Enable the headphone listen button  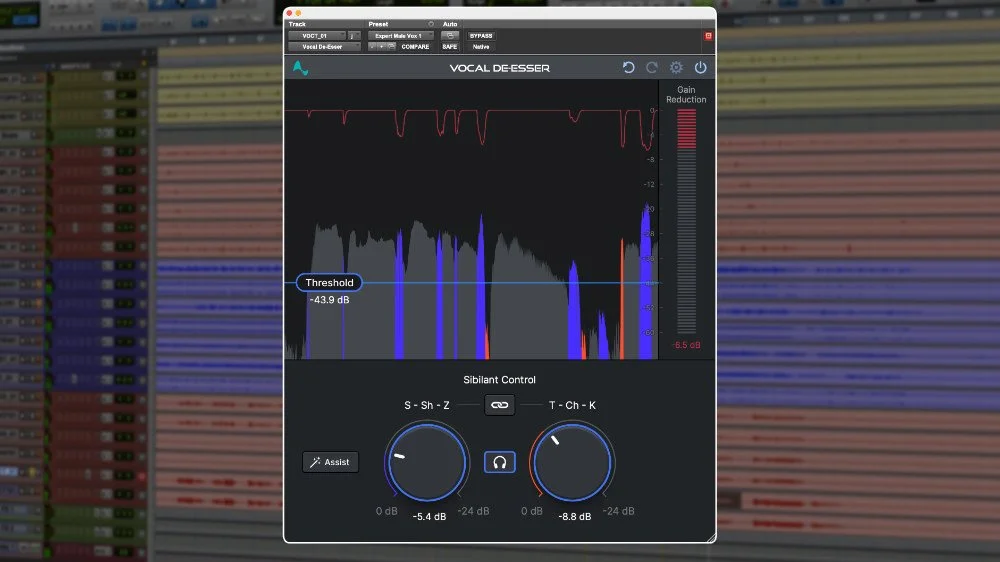tap(499, 462)
